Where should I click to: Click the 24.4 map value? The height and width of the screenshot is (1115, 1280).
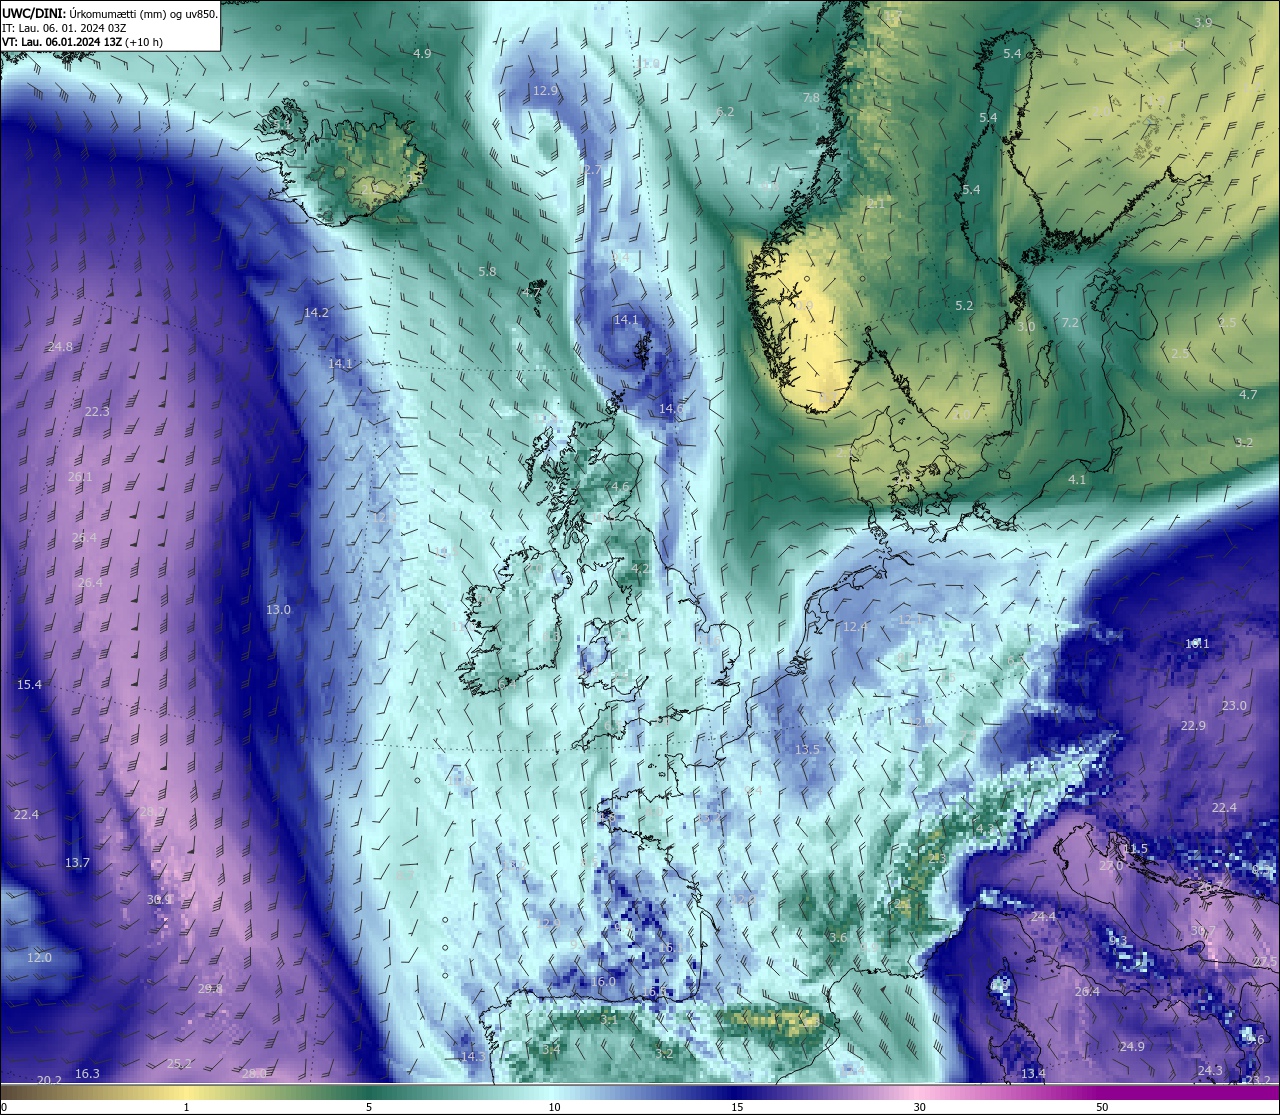point(1043,917)
